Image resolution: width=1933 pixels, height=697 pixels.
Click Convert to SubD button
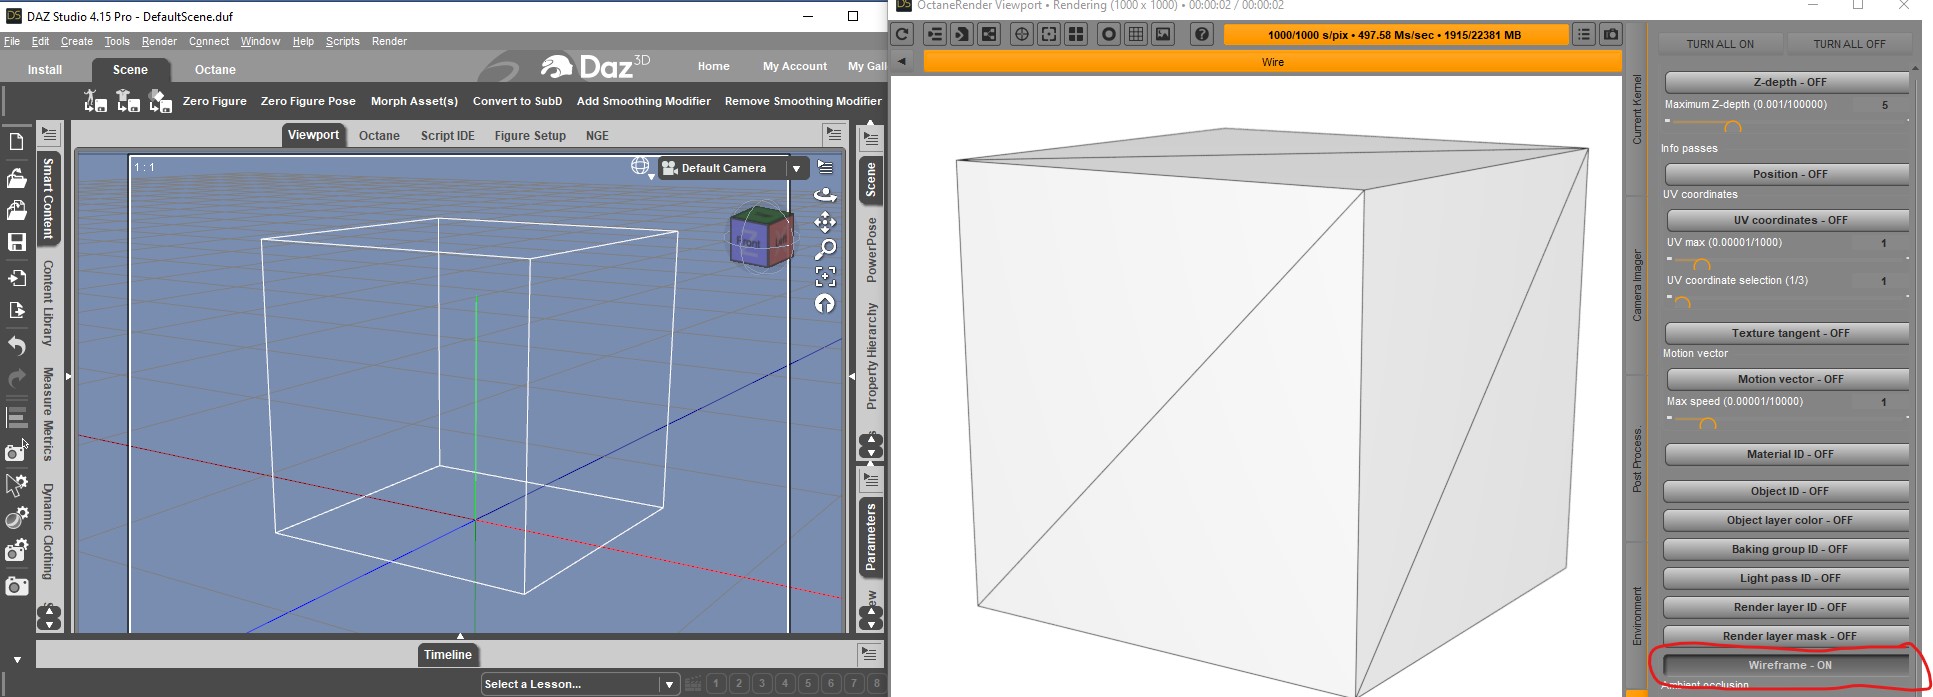coord(517,101)
